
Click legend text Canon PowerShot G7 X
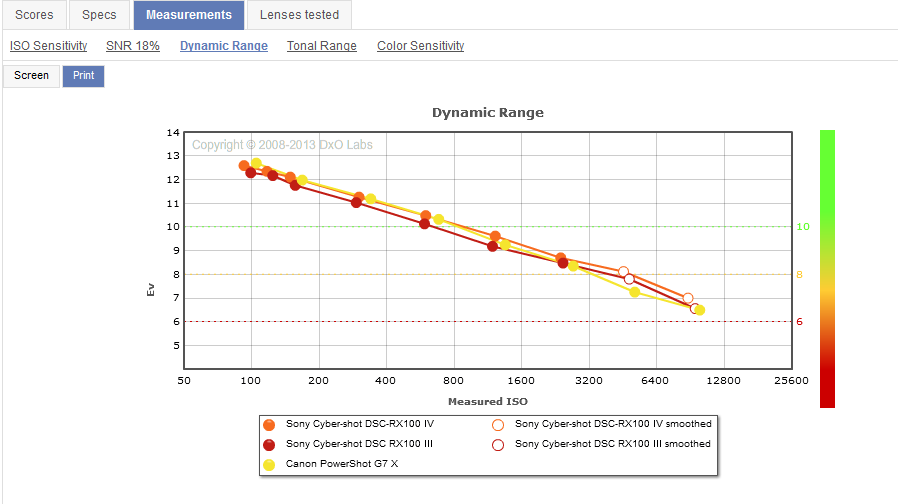coord(342,464)
